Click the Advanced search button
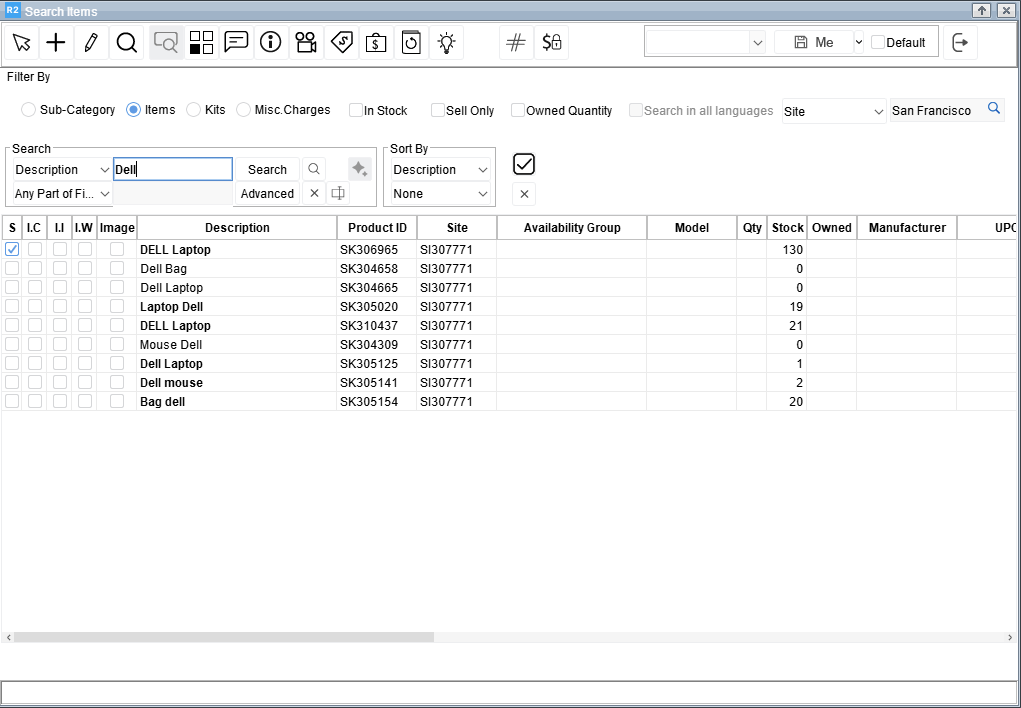The image size is (1021, 708). 267,194
